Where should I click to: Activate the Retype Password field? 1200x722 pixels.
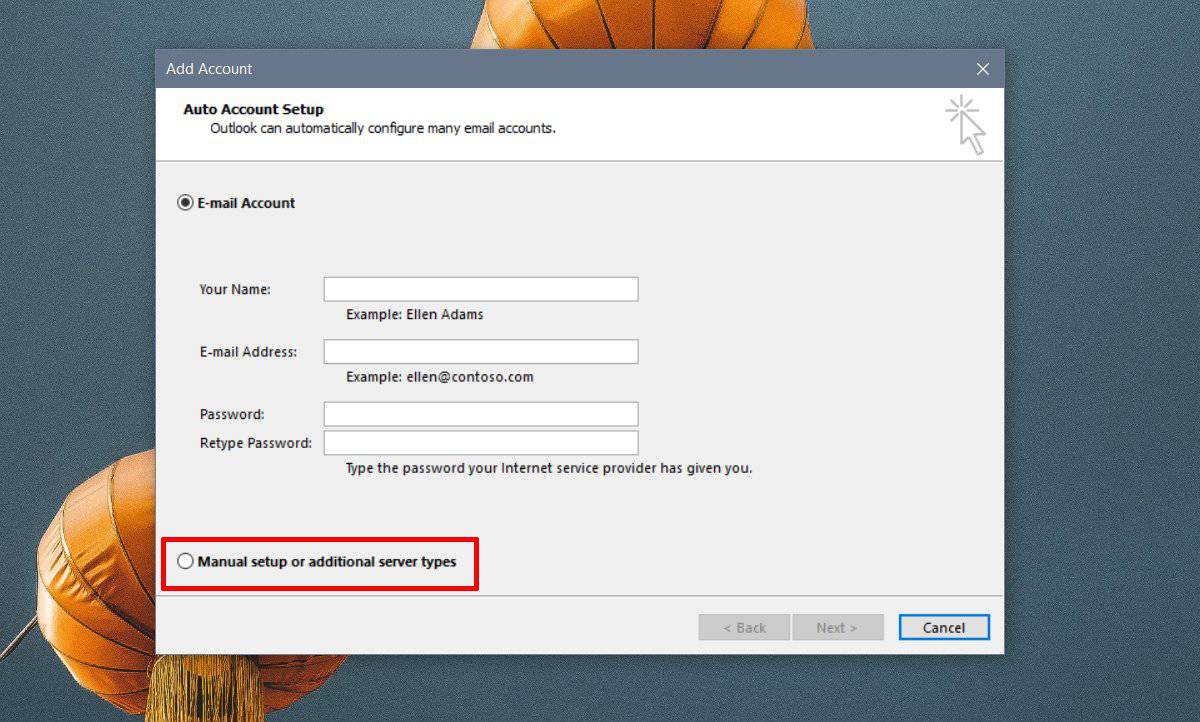481,443
